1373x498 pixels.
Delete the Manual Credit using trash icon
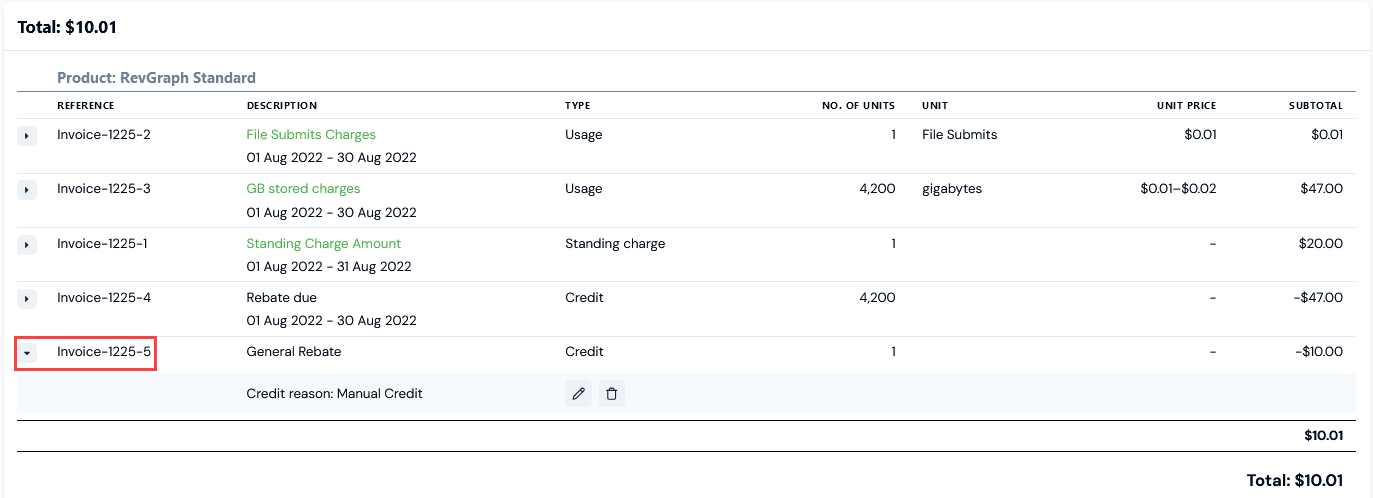pyautogui.click(x=612, y=394)
